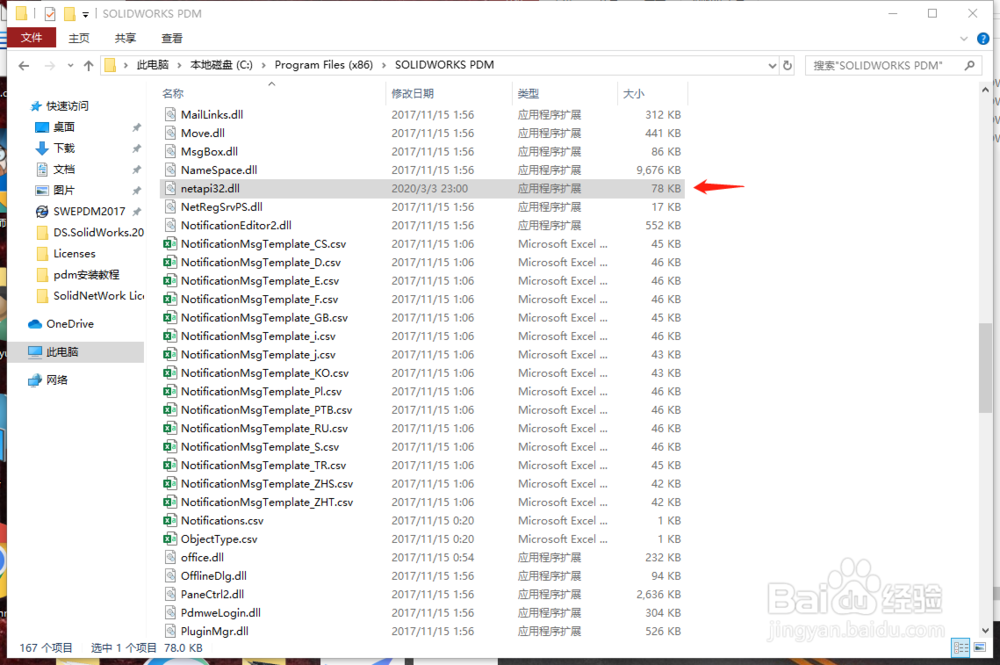
Task: Select 快速访问 in navigation pane
Action: coord(67,106)
